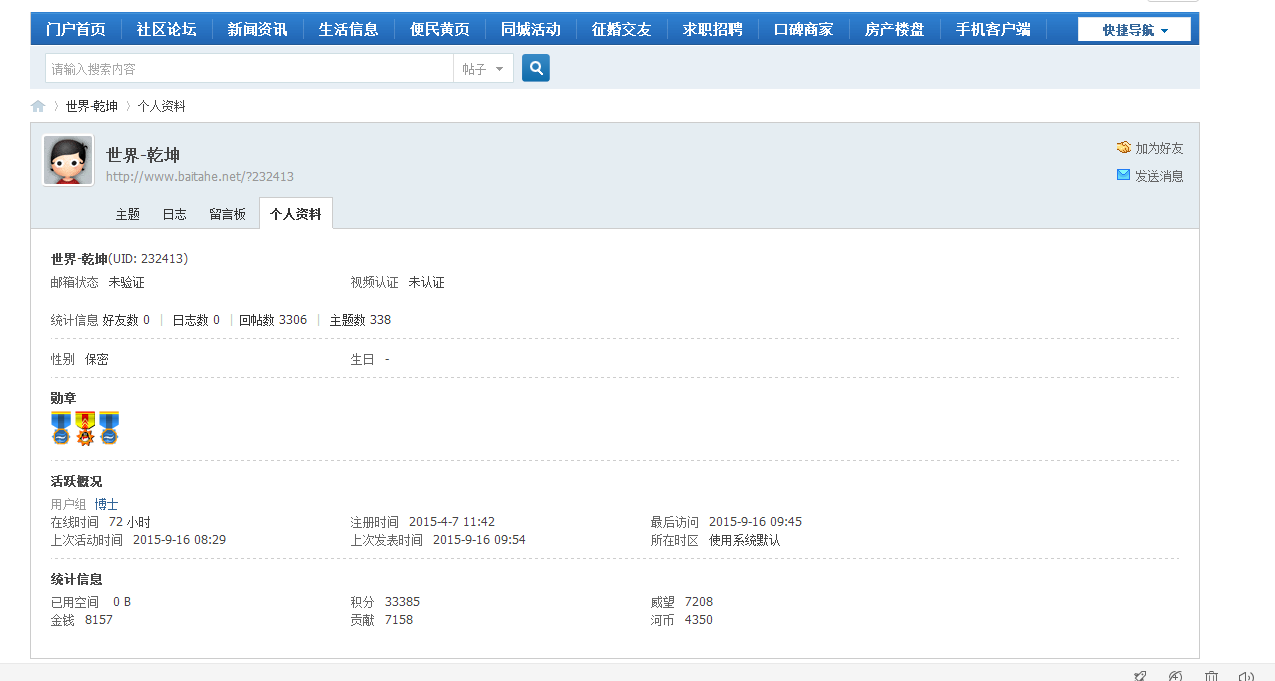Click the 加为好友 handshake icon
The width and height of the screenshot is (1275, 681).
click(x=1124, y=148)
